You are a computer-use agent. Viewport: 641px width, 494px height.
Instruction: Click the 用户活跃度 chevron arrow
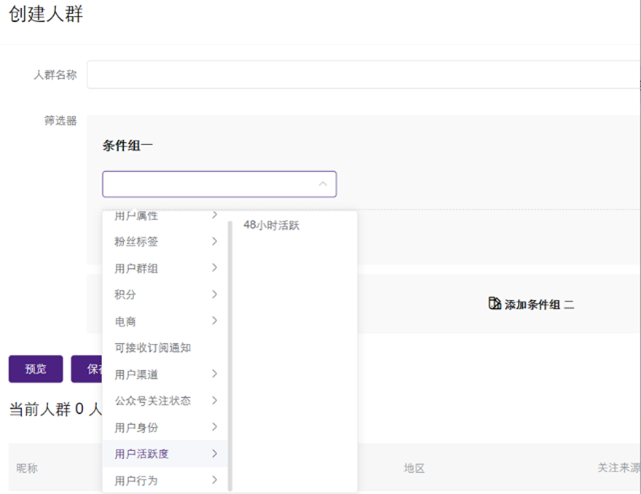[x=214, y=454]
